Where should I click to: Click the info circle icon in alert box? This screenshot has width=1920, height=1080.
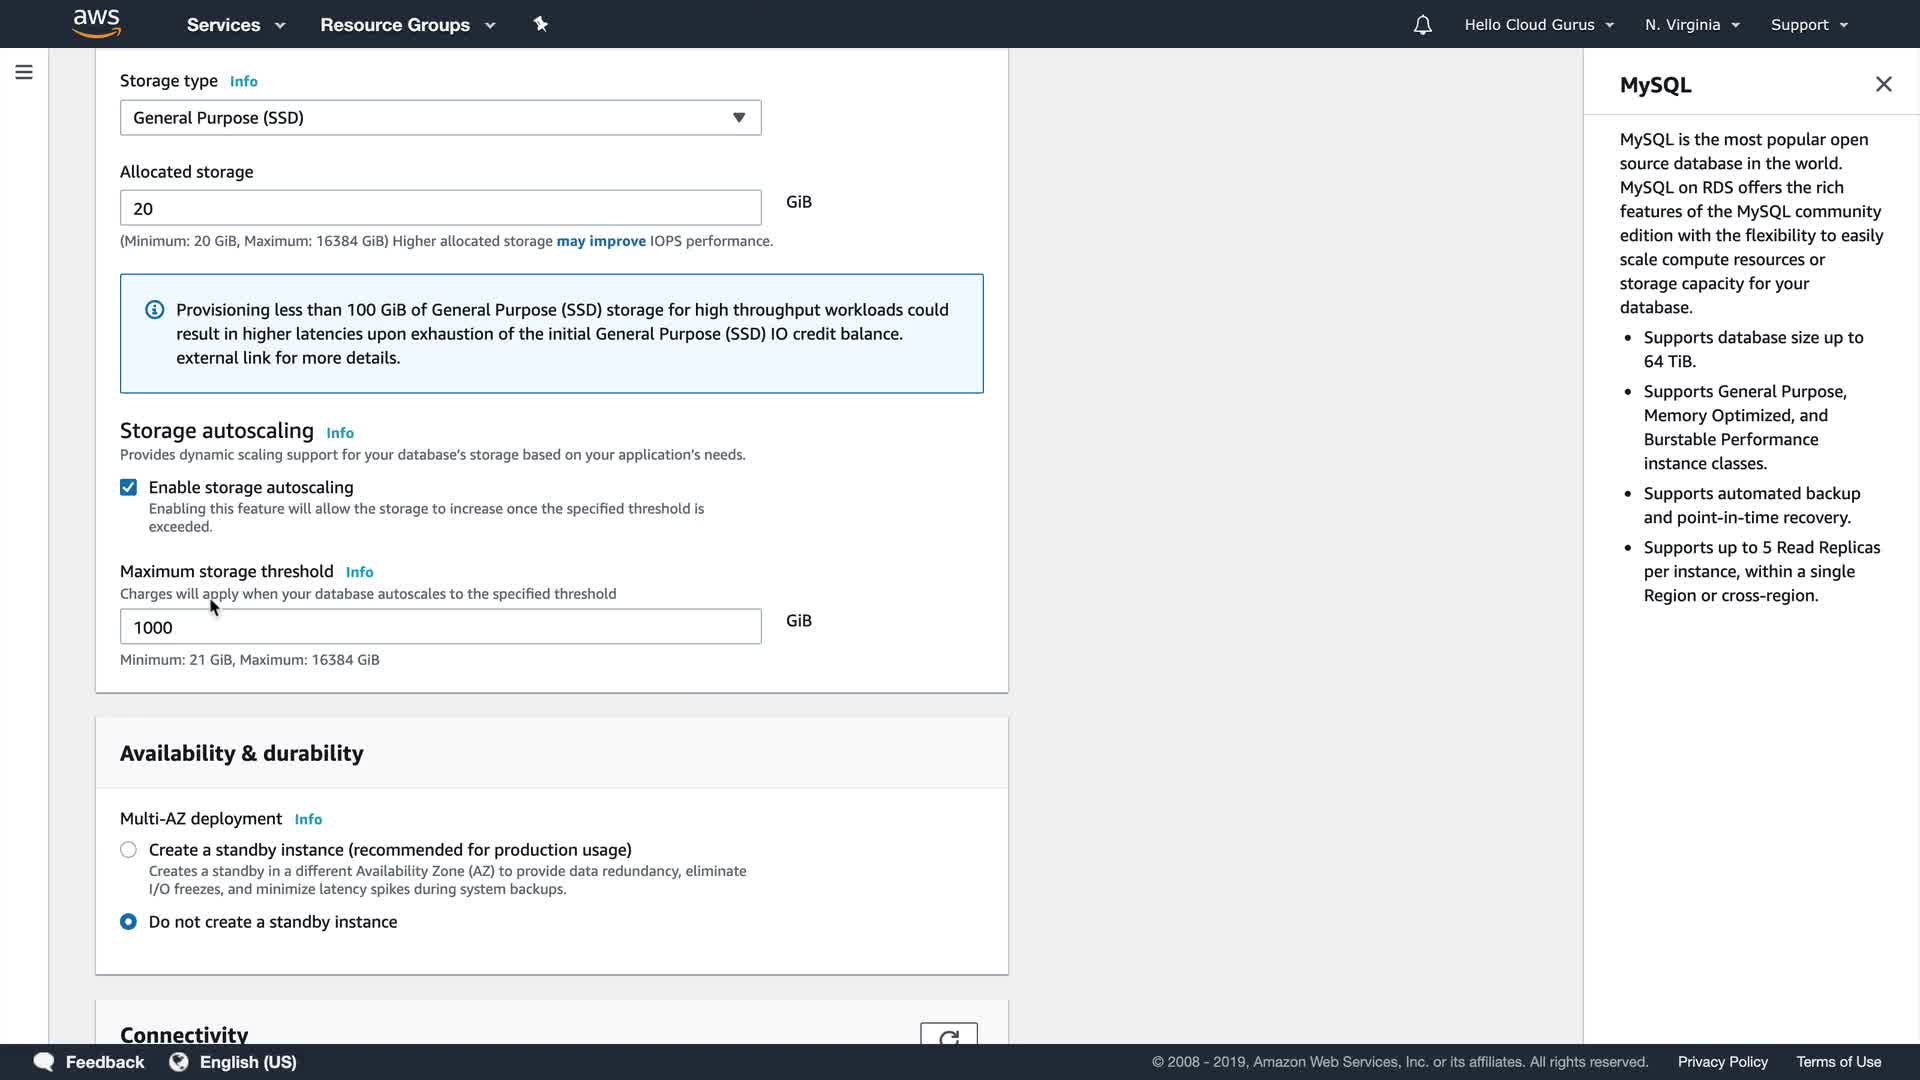coord(155,310)
